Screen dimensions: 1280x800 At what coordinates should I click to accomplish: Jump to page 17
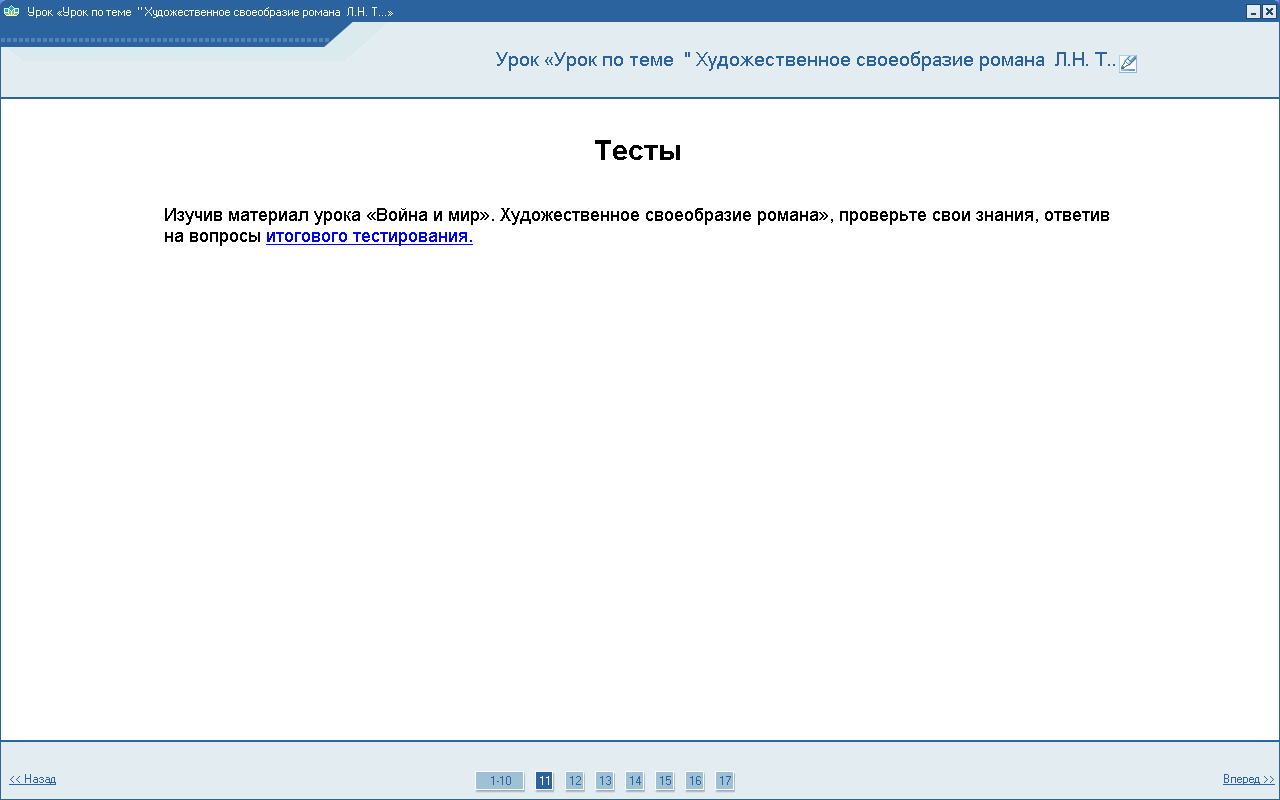coord(724,781)
